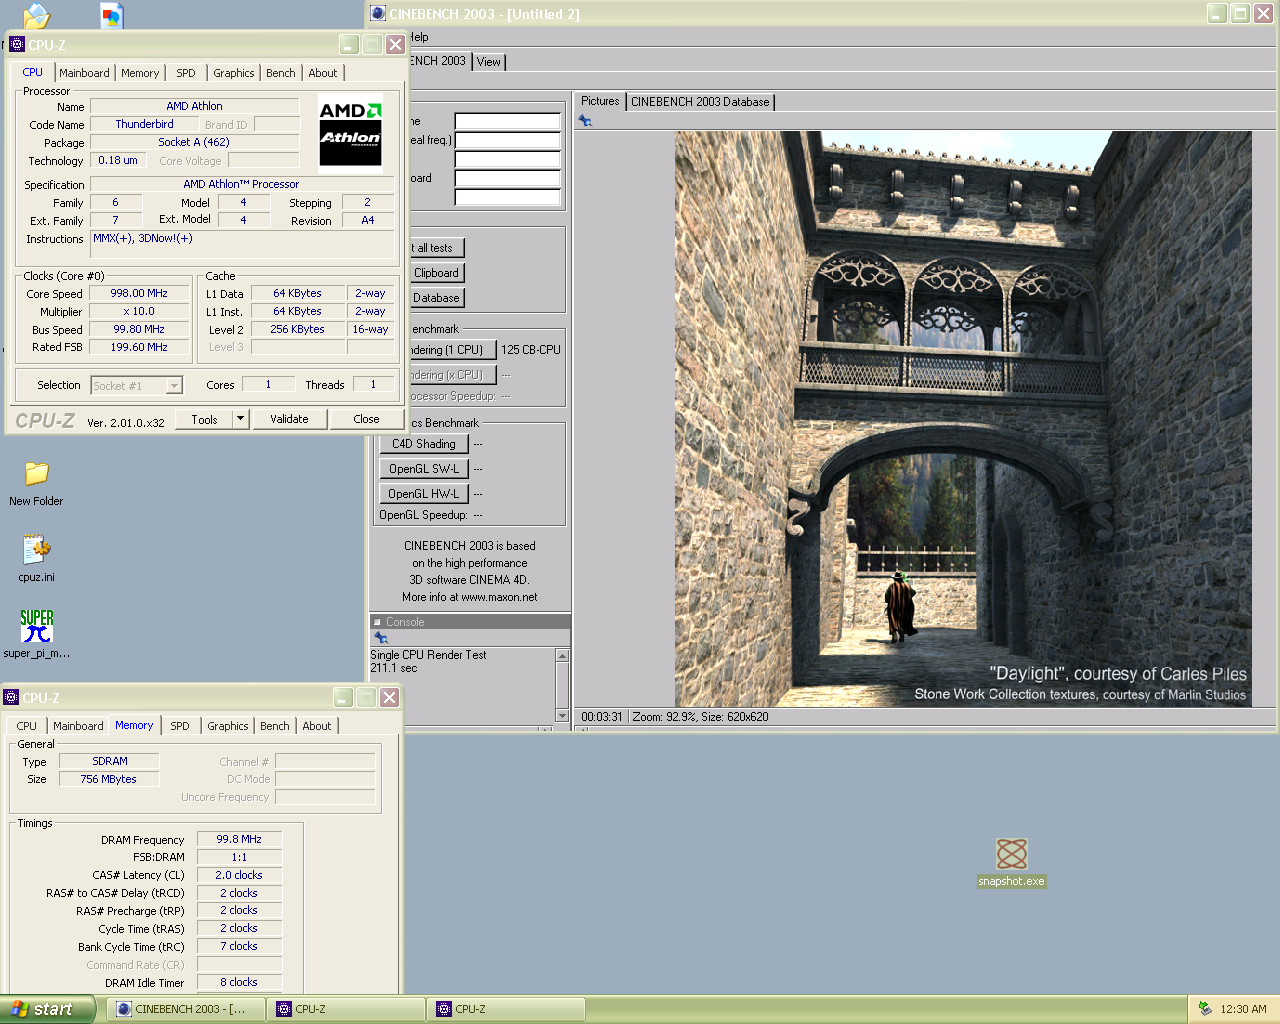The image size is (1280, 1024).
Task: Open About tab in top CPU-Z window
Action: 323,73
